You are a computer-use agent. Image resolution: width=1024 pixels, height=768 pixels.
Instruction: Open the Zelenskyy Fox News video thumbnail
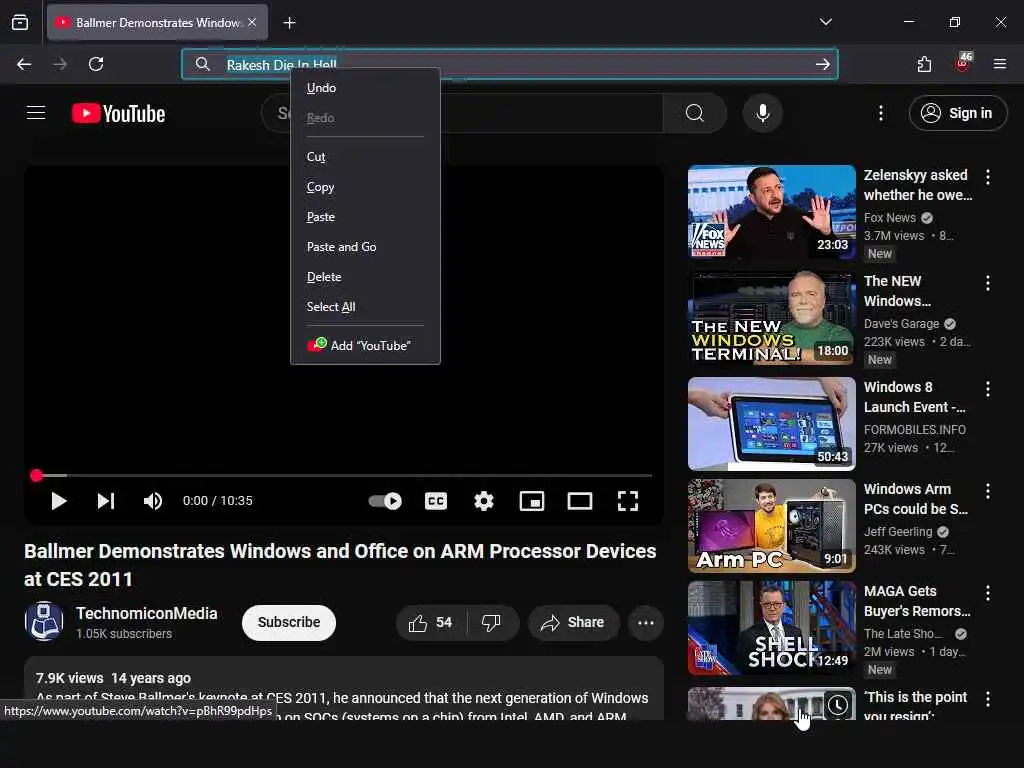click(771, 212)
